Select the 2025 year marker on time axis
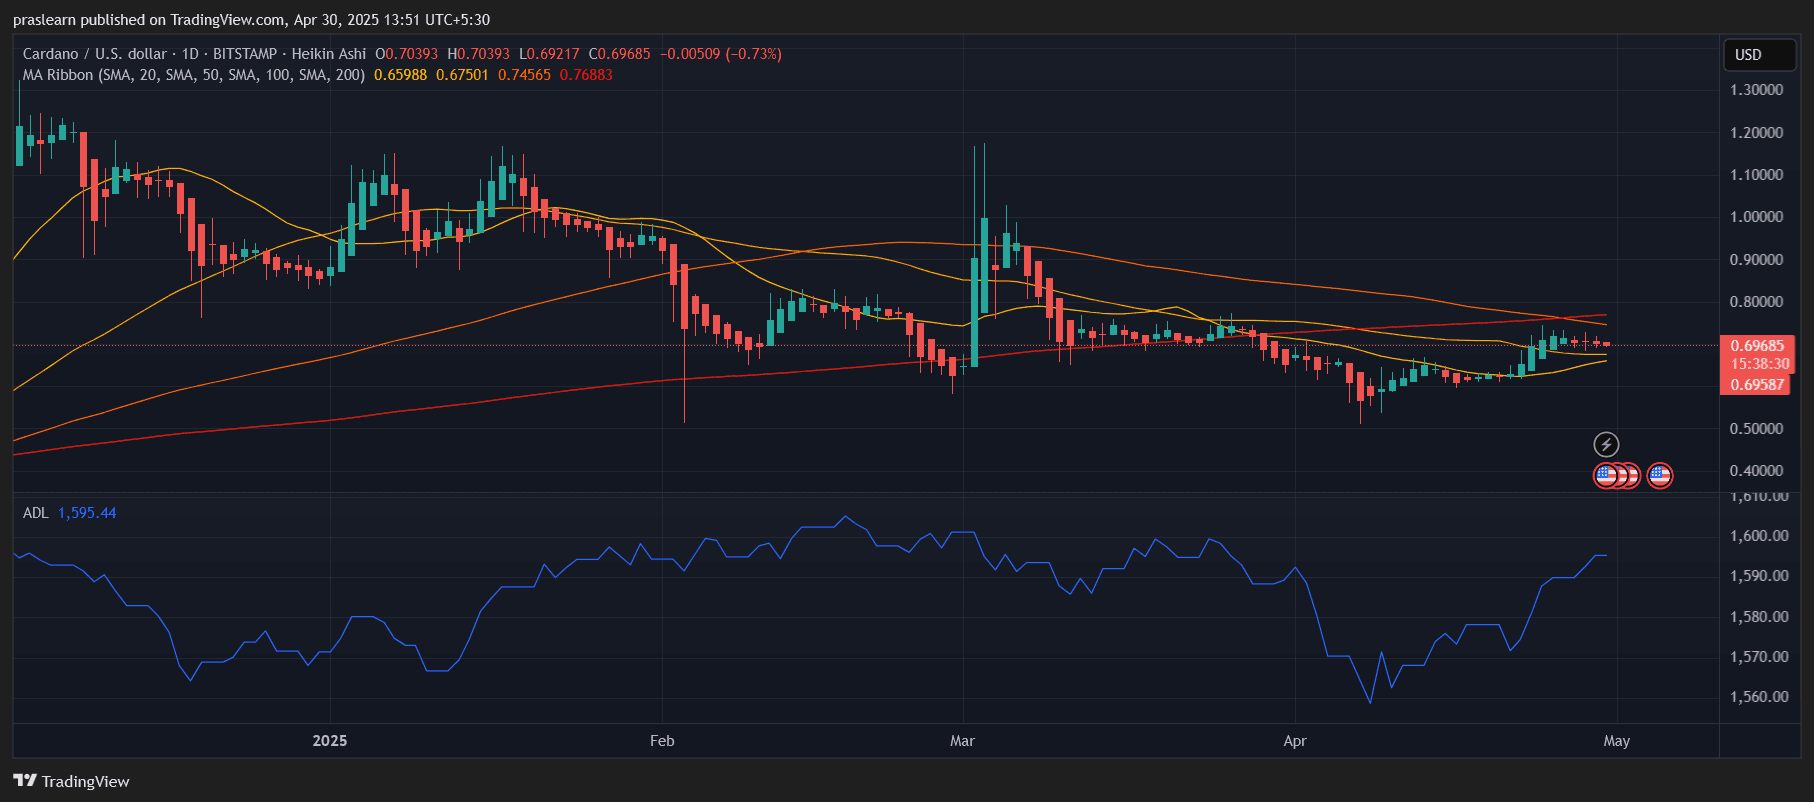 tap(330, 741)
